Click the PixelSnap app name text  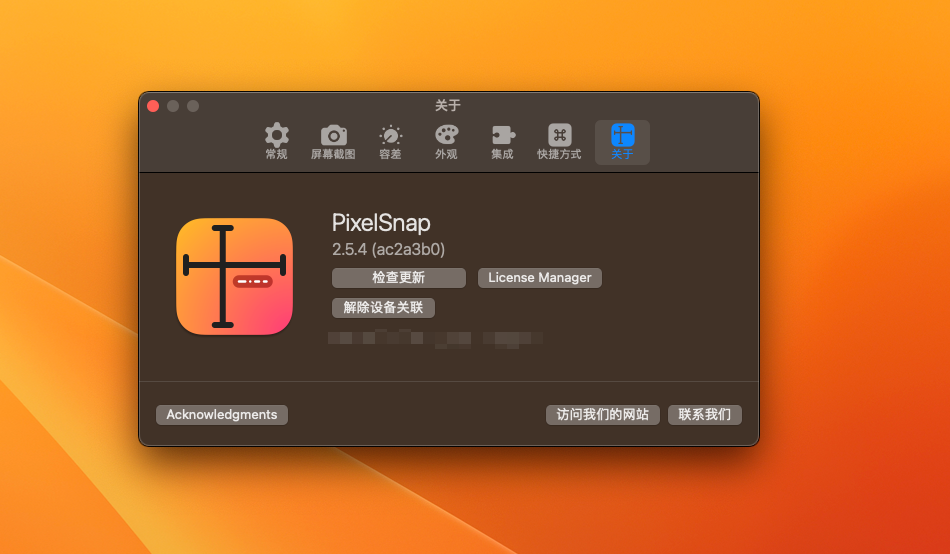[x=381, y=223]
